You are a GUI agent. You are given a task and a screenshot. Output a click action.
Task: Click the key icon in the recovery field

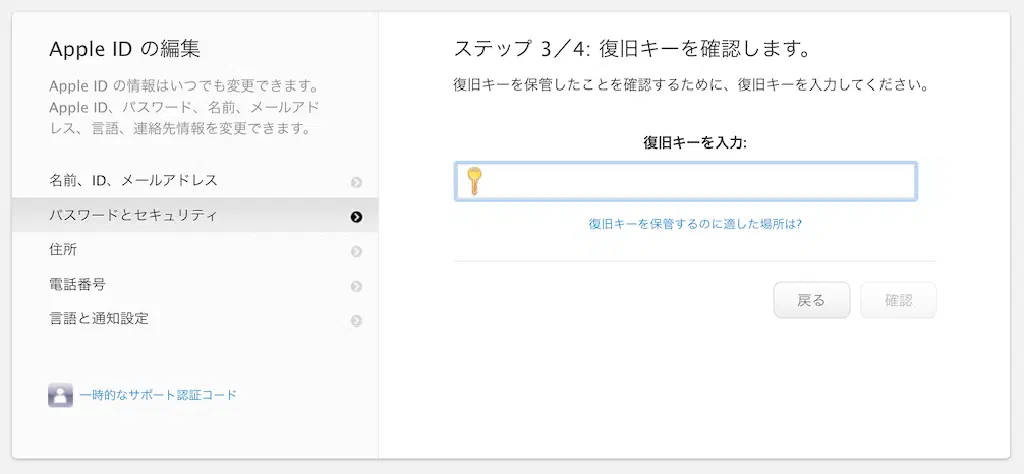tap(474, 181)
